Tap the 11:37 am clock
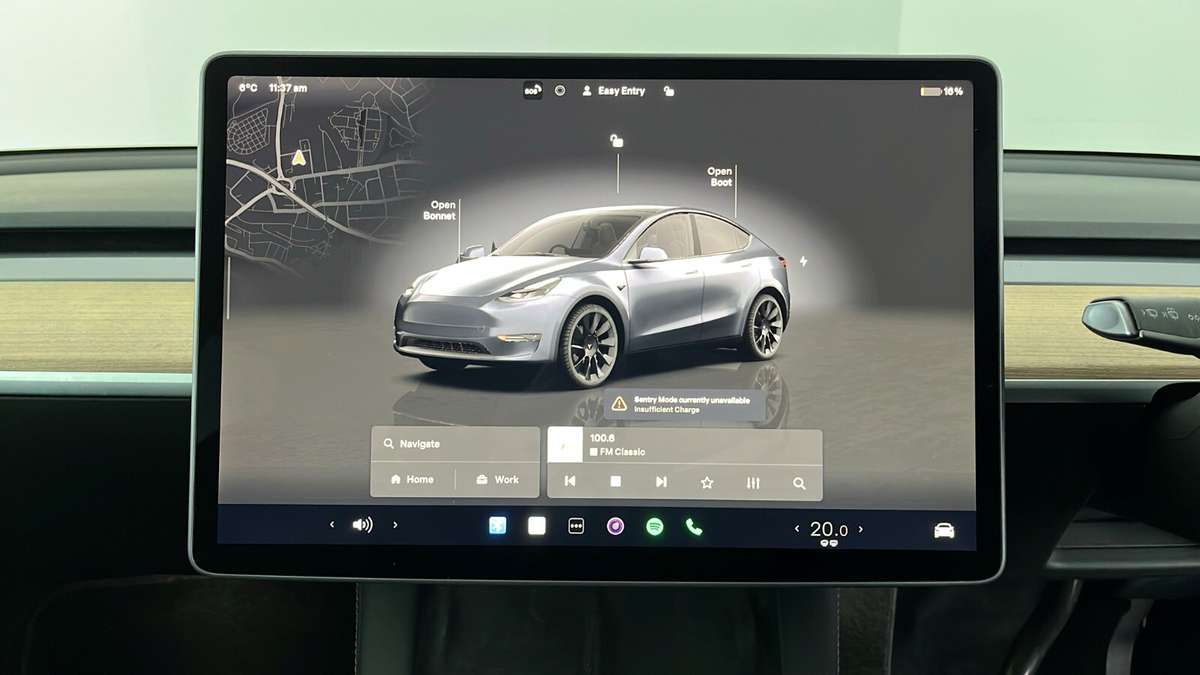1200x675 pixels. pos(288,88)
